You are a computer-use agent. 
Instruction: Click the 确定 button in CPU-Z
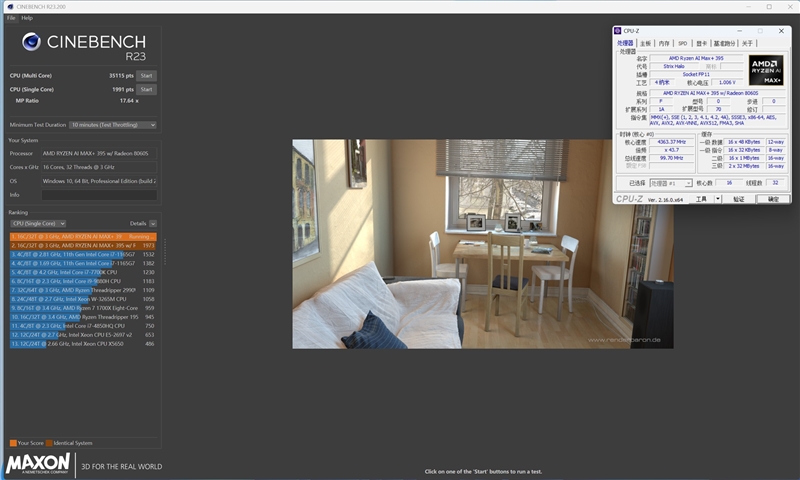click(x=773, y=199)
